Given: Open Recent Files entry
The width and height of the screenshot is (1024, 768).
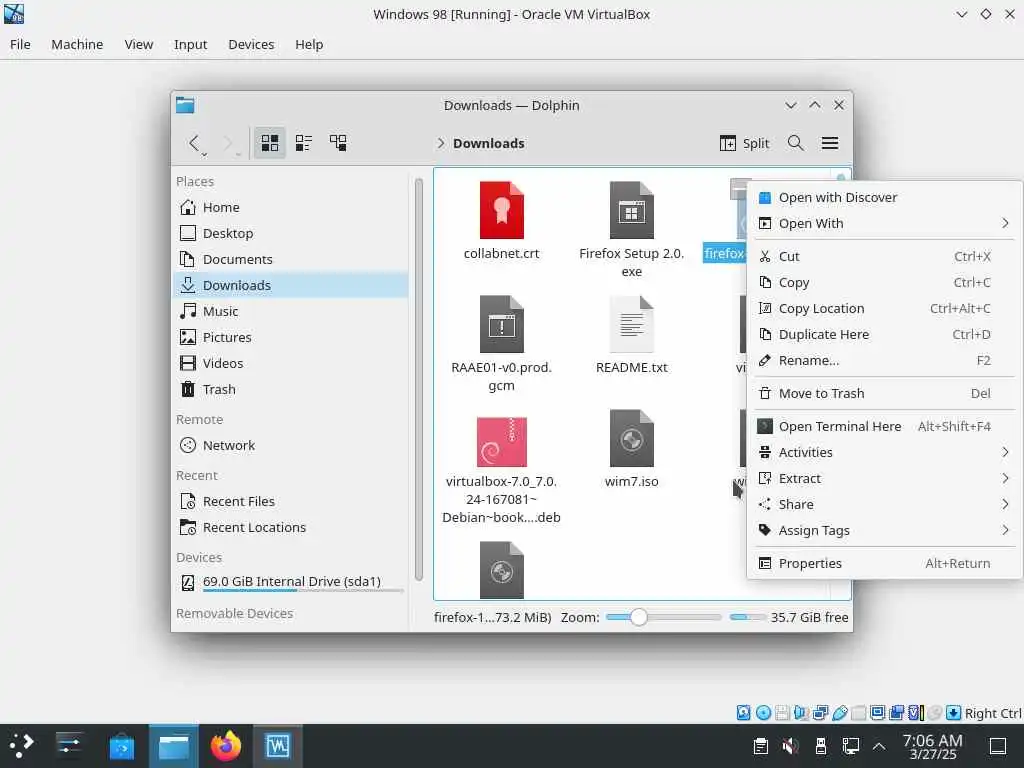Looking at the screenshot, I should click(x=291, y=502).
